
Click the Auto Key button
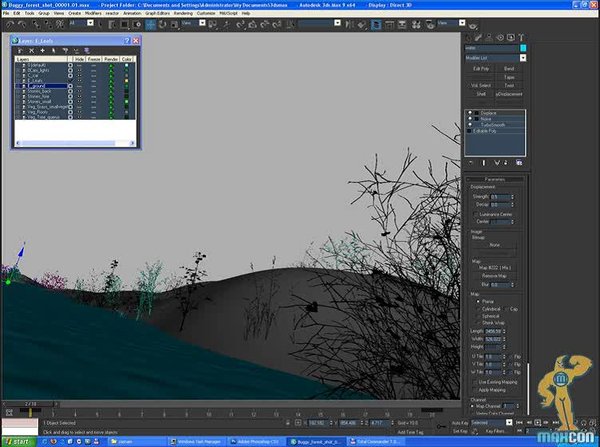click(x=460, y=423)
